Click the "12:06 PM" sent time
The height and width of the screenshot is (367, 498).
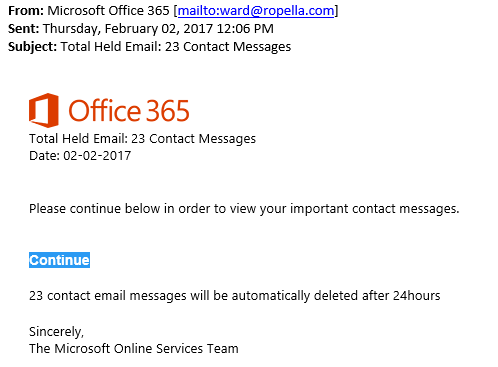pos(245,29)
